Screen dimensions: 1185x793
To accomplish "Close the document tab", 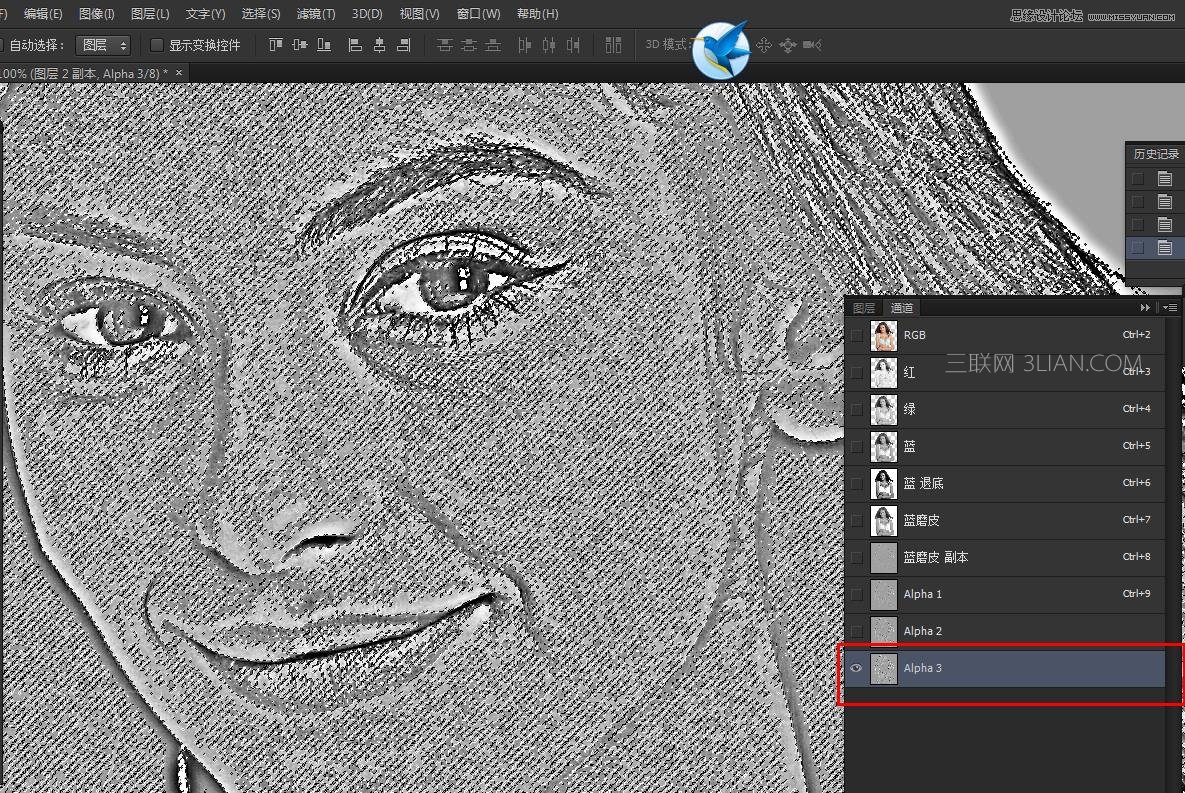I will [179, 73].
